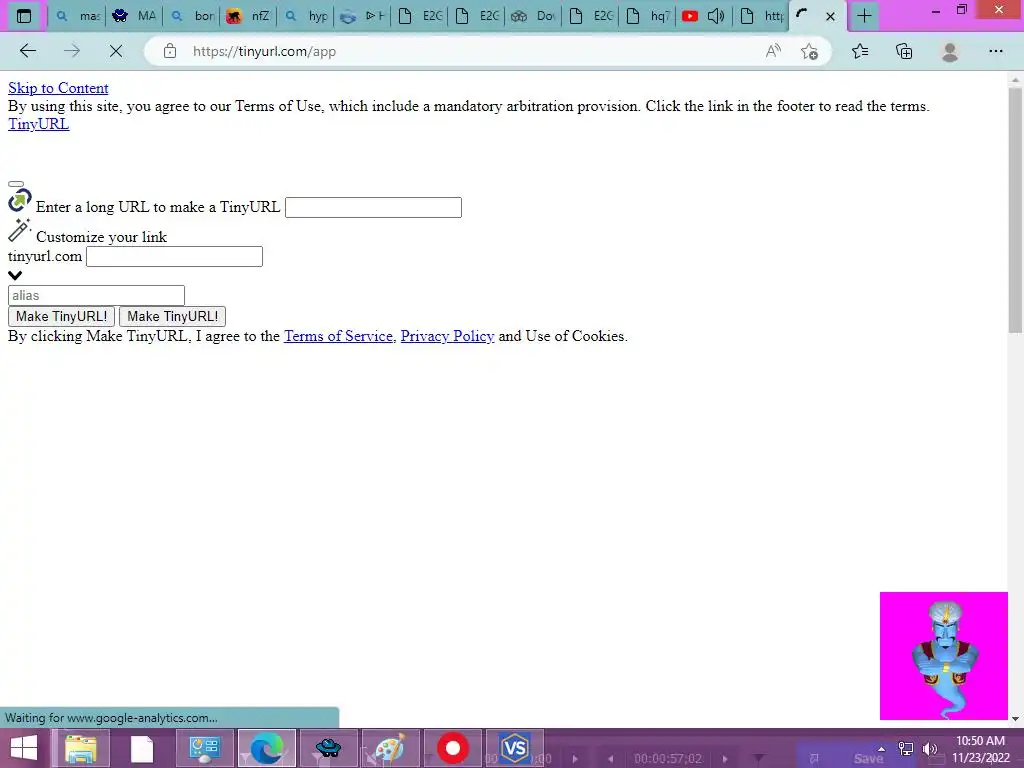Expand the domain chevron dropdown

click(15, 276)
